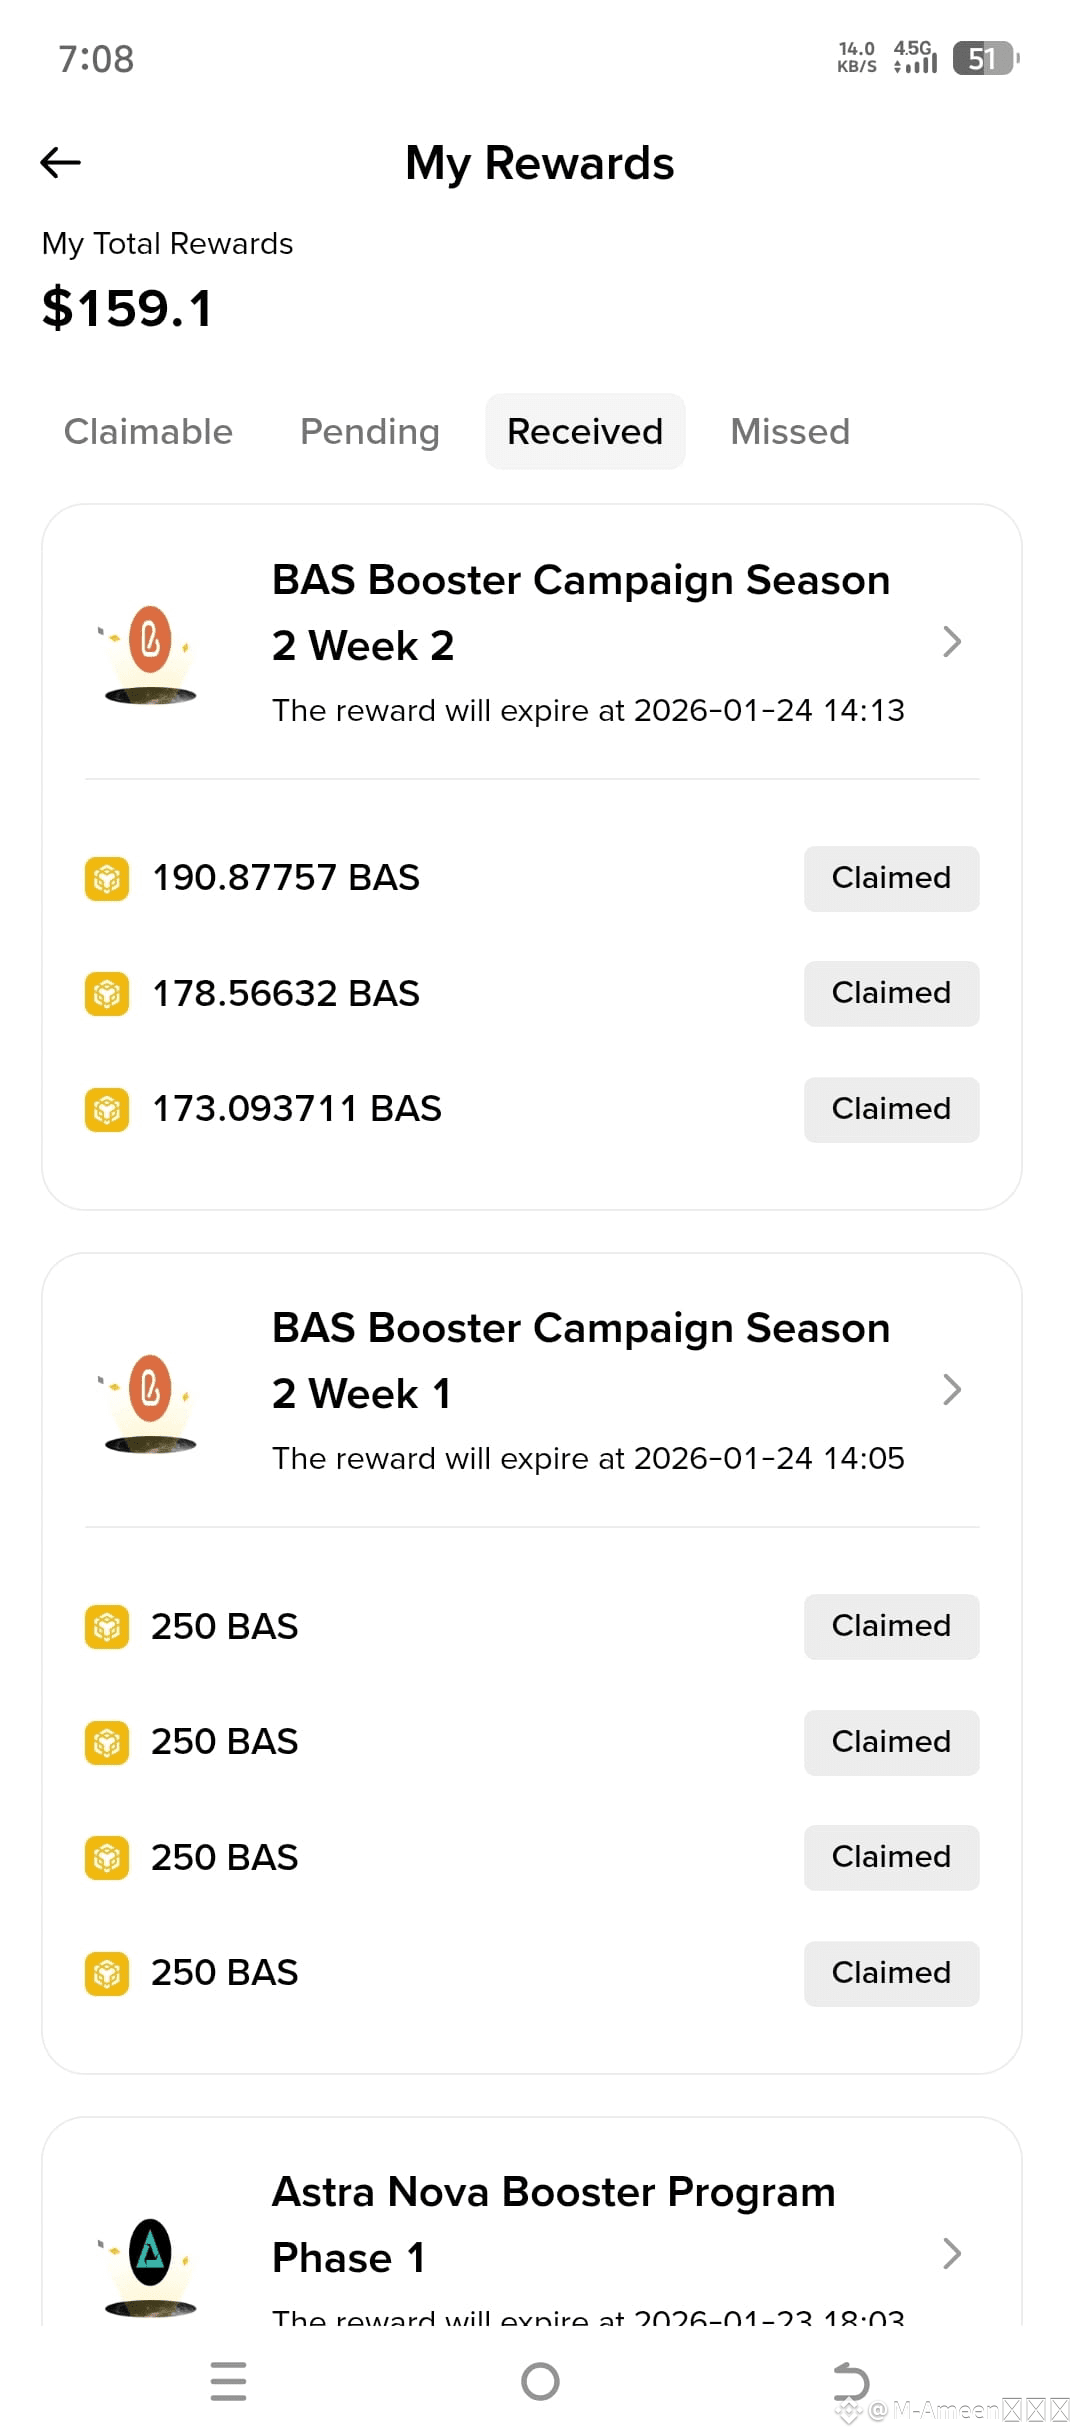Tap the $159.1 total rewards amount
This screenshot has width=1080, height=2436.
pyautogui.click(x=127, y=307)
